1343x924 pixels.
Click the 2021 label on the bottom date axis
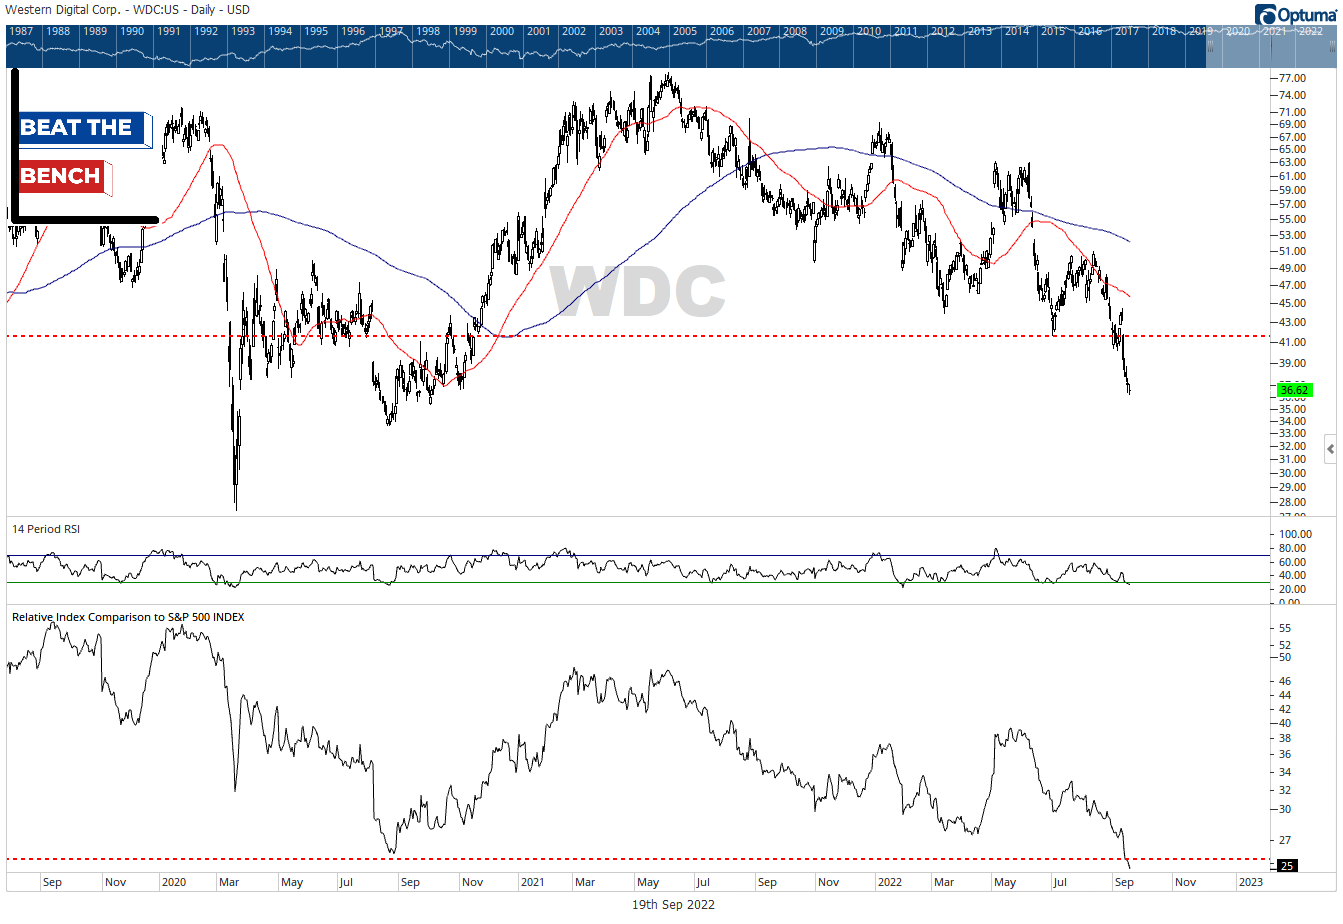[x=533, y=882]
